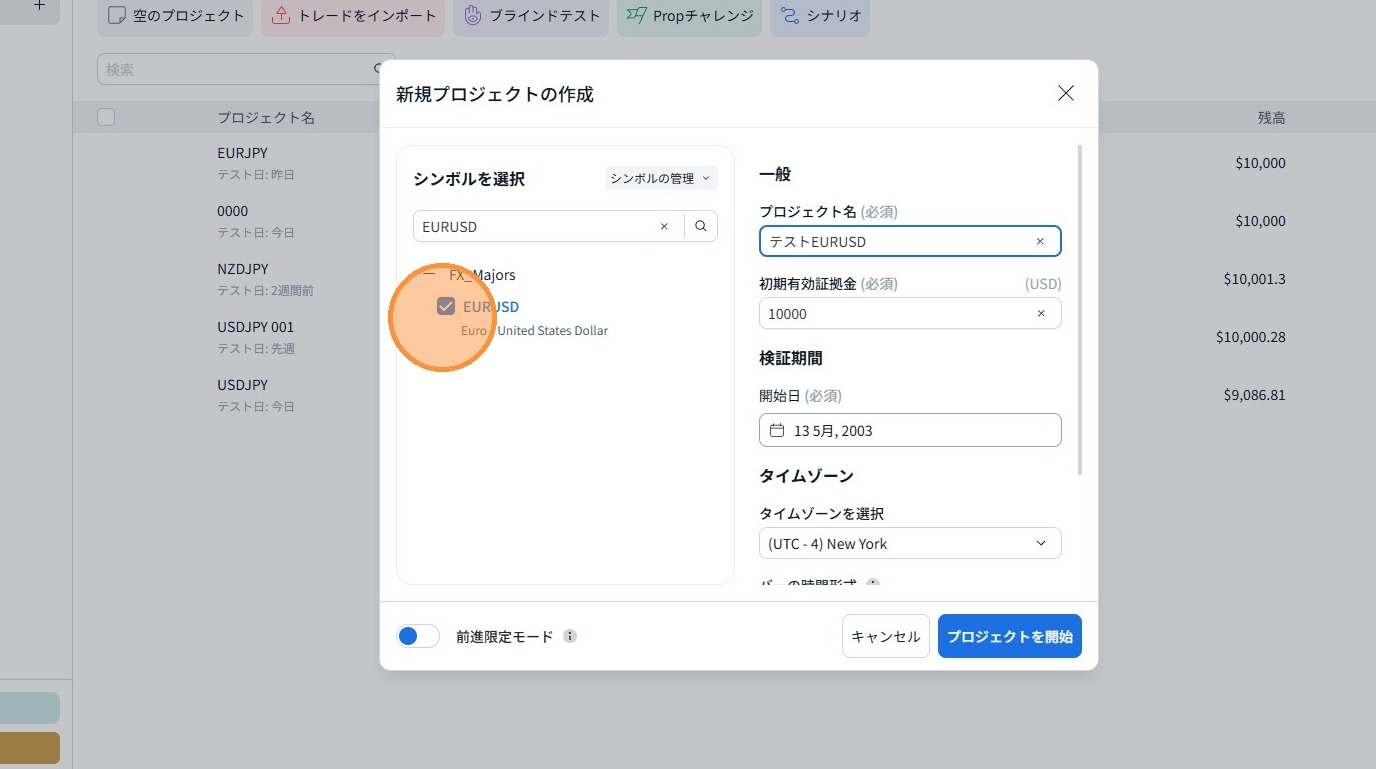
Task: Click the 残高 column header
Action: coord(1271,117)
